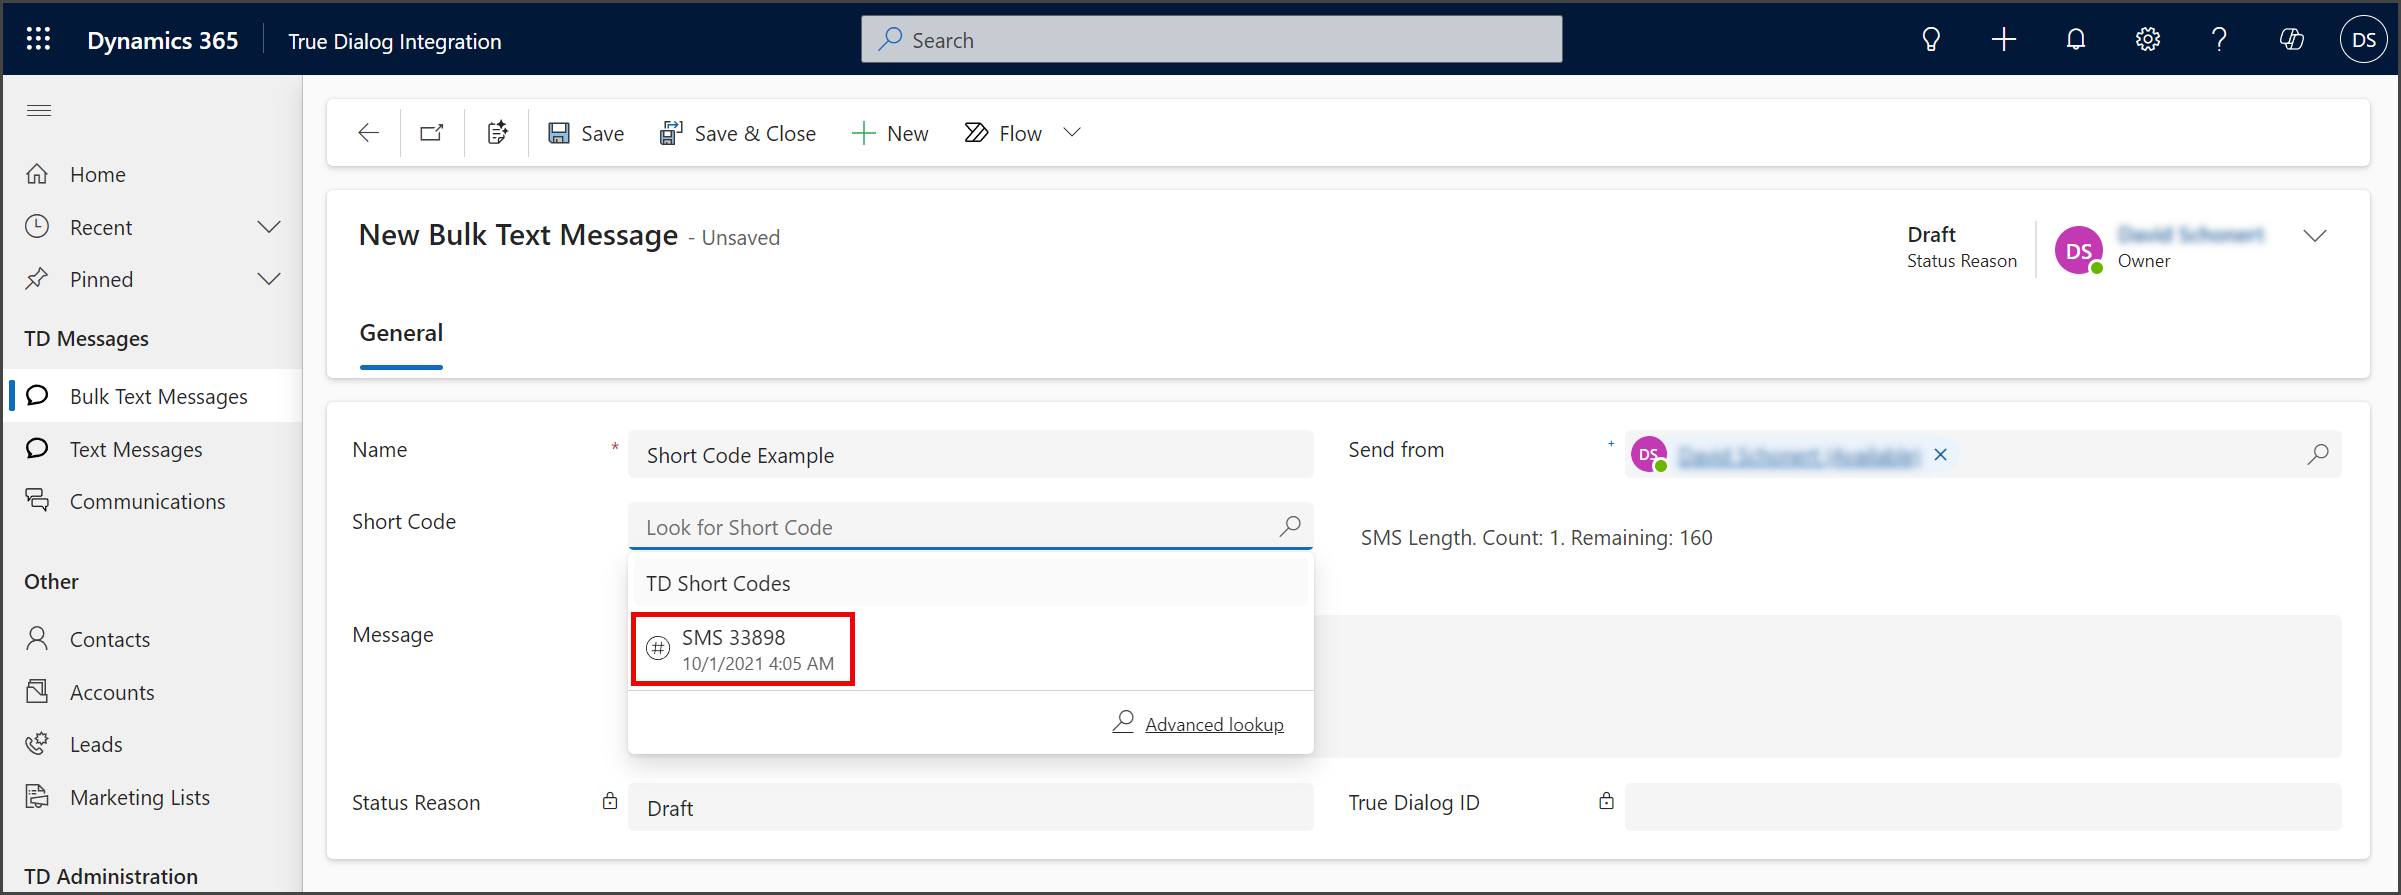Image resolution: width=2401 pixels, height=895 pixels.
Task: Click the plus quick create icon
Action: click(x=2003, y=40)
